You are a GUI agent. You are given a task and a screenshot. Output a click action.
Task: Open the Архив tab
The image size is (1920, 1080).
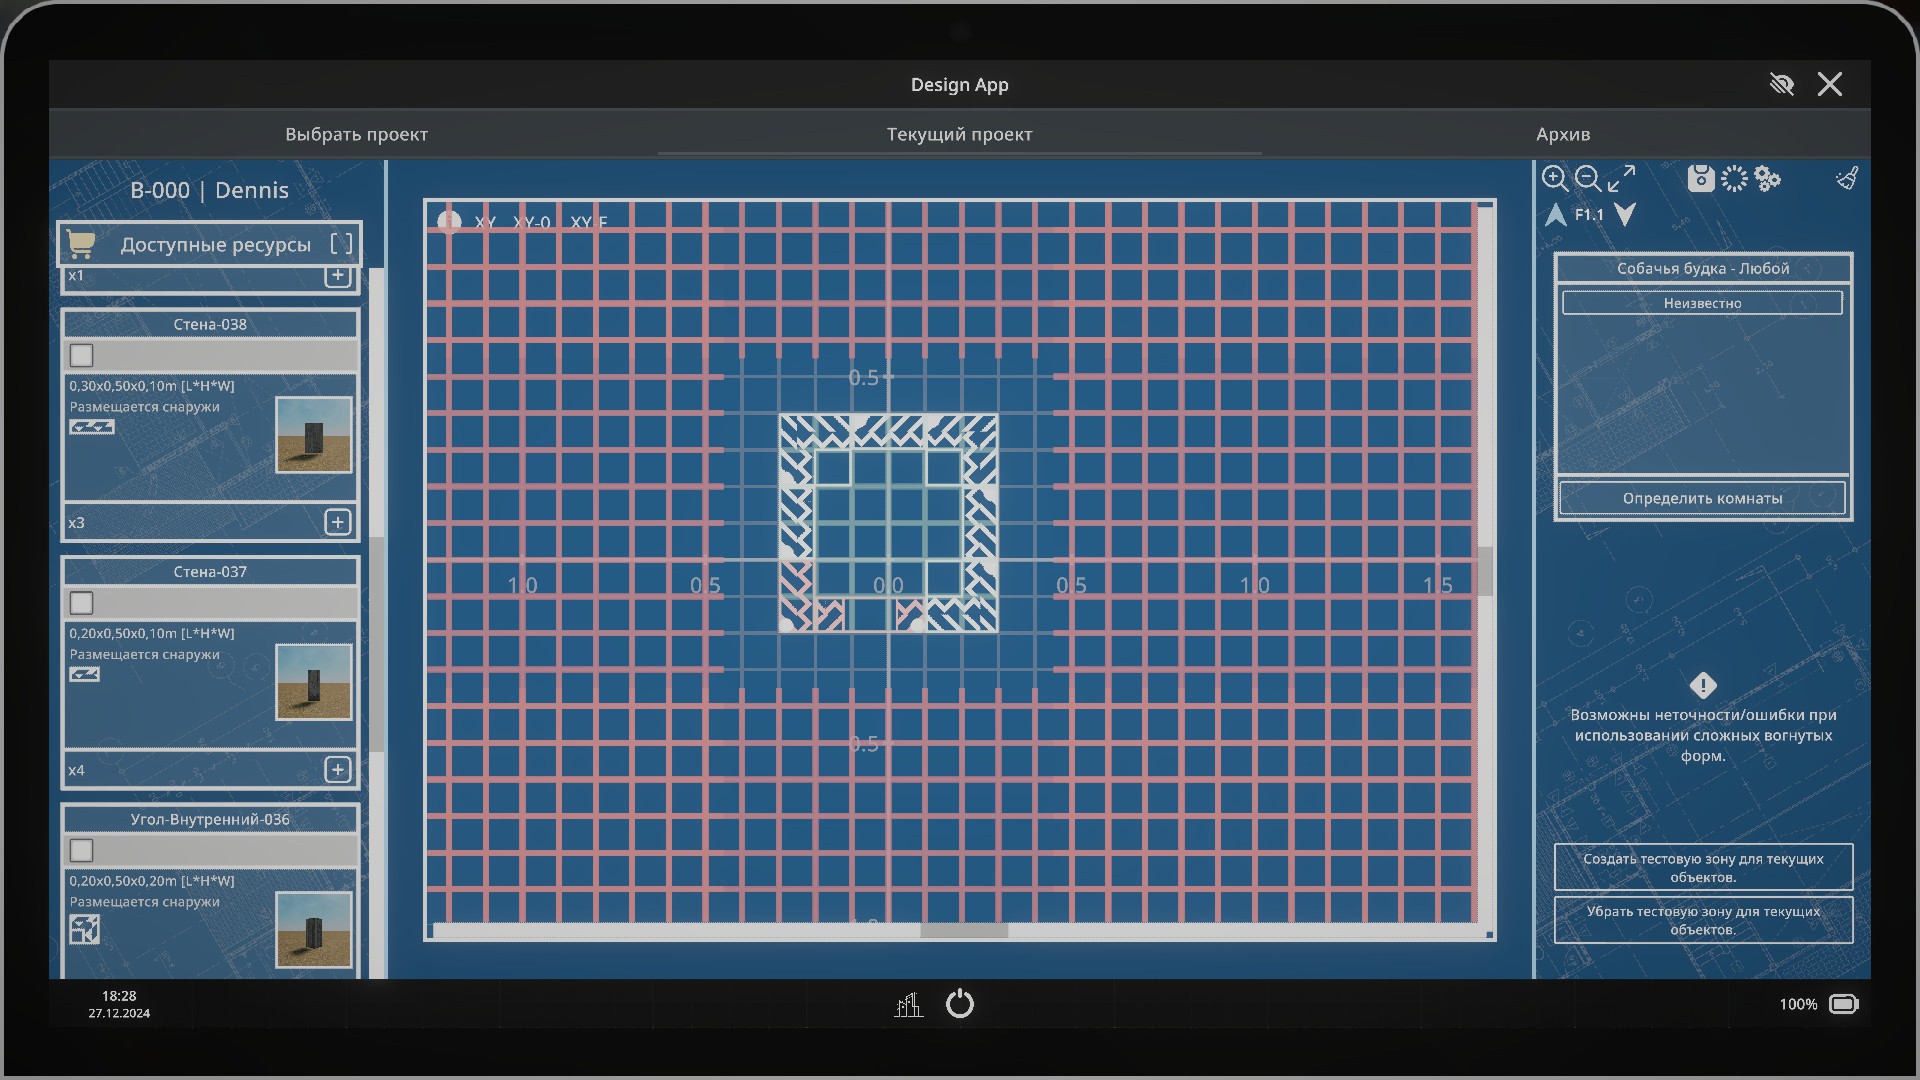coord(1562,134)
